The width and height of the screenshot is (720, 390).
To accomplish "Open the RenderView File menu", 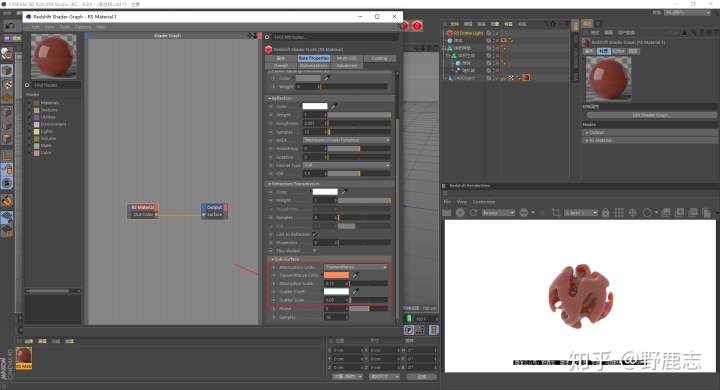I will pyautogui.click(x=447, y=201).
